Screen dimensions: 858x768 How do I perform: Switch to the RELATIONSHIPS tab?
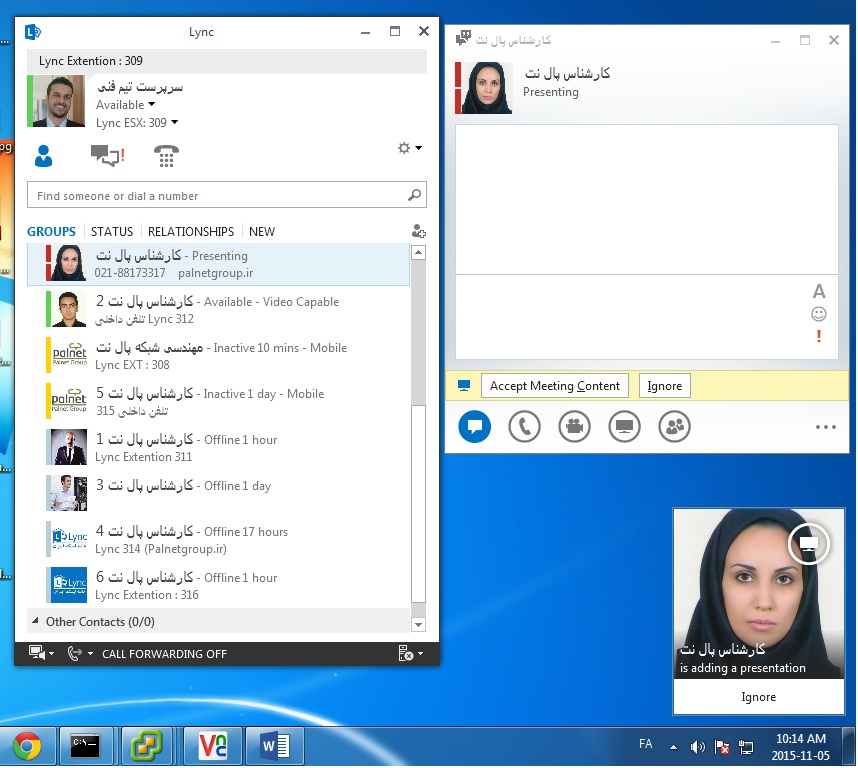[x=190, y=231]
